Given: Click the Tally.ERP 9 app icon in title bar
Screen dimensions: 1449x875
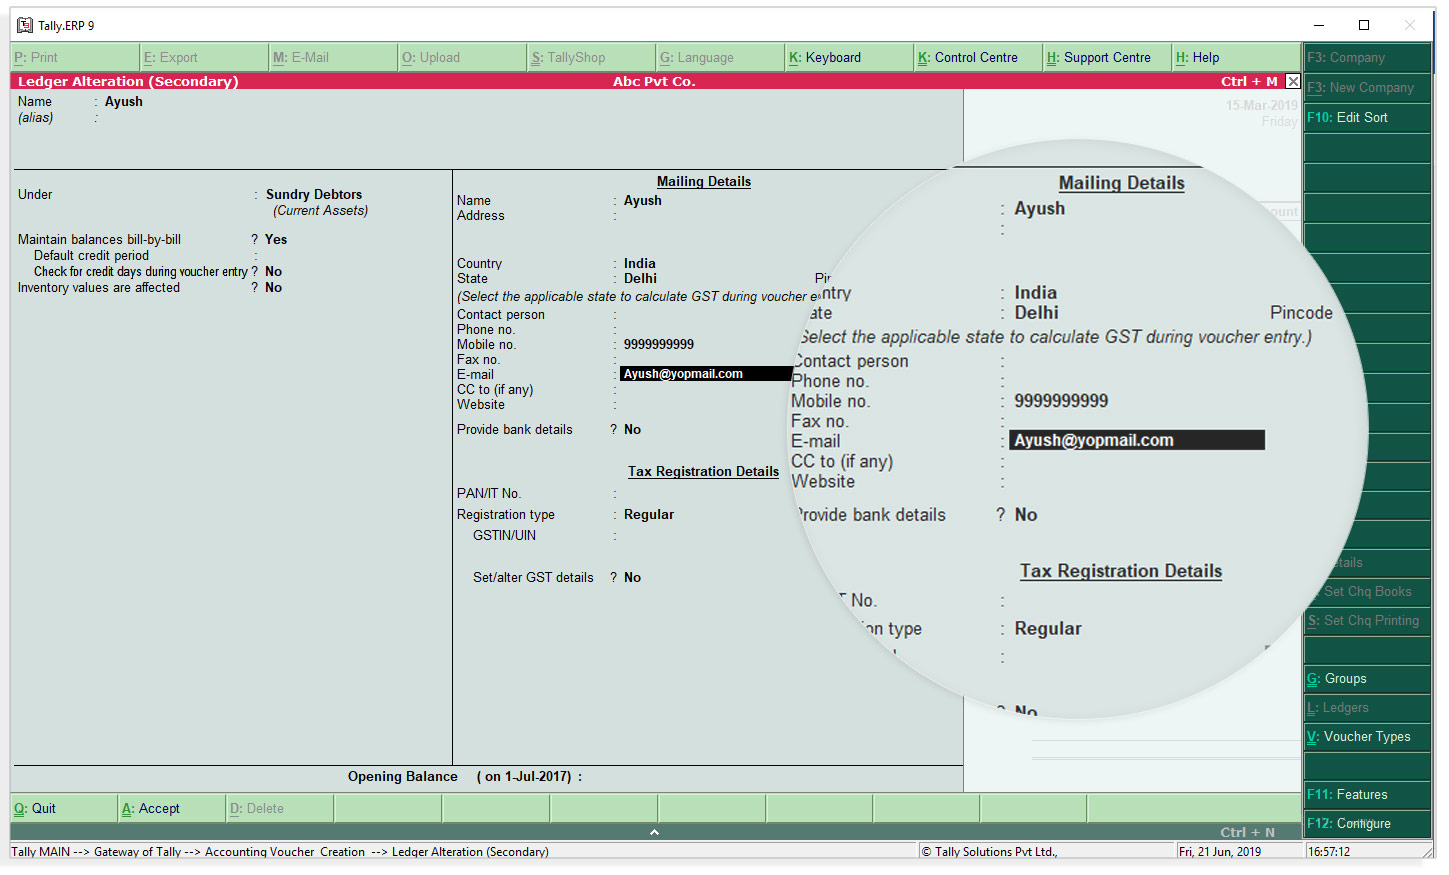Looking at the screenshot, I should [x=25, y=25].
